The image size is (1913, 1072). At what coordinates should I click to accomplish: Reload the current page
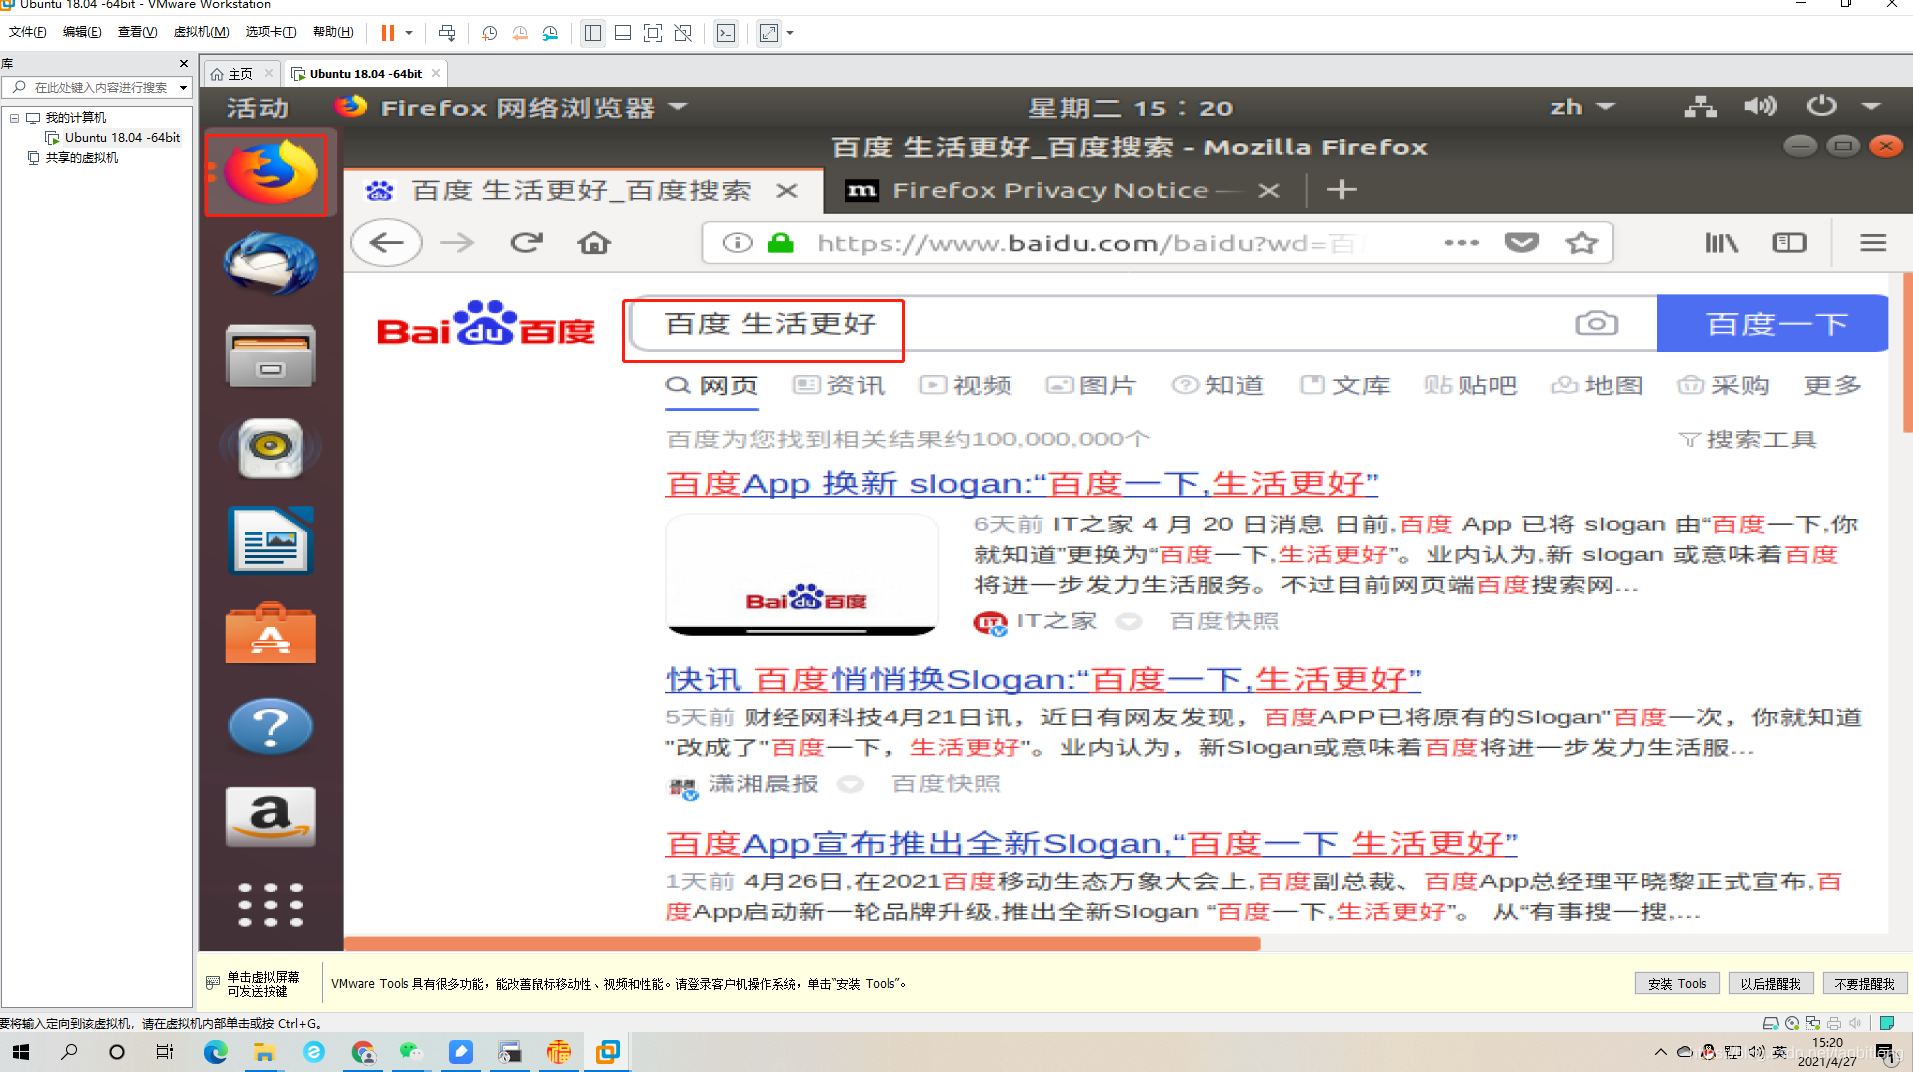point(526,242)
